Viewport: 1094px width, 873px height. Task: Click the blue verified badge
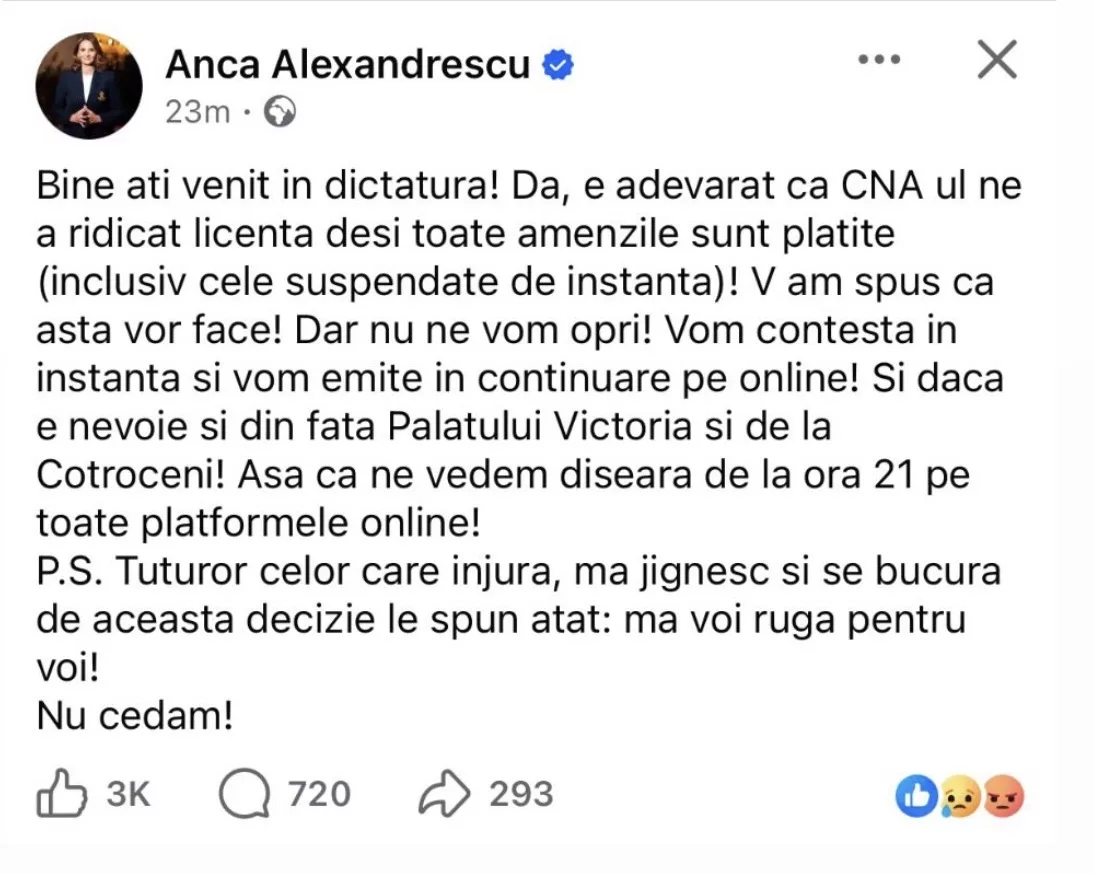[557, 65]
